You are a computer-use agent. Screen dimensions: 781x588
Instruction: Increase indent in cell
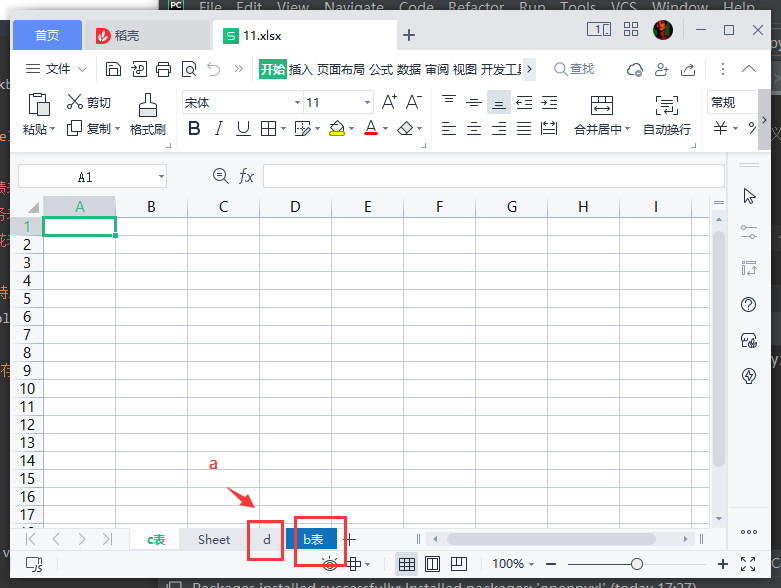point(549,103)
